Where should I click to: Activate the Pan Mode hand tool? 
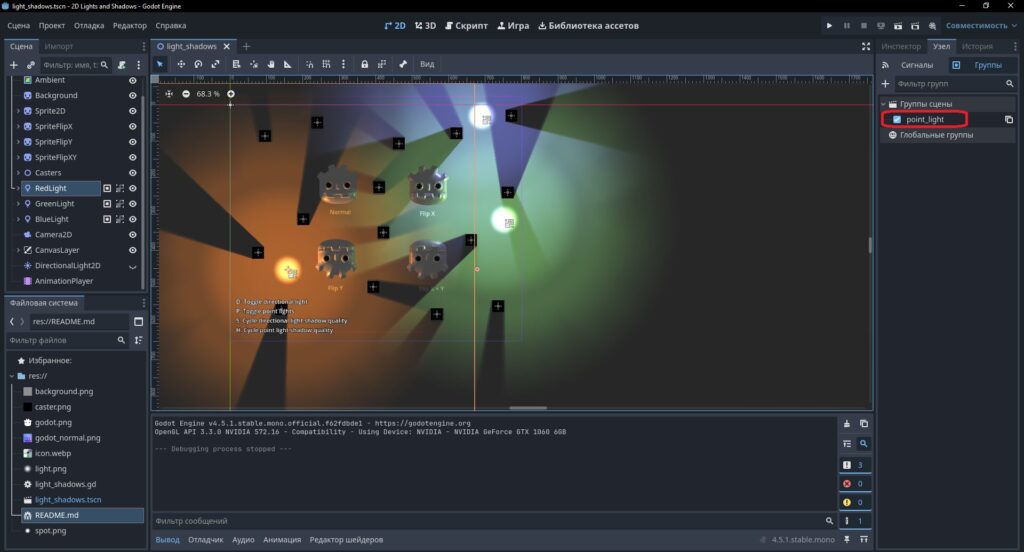[270, 64]
